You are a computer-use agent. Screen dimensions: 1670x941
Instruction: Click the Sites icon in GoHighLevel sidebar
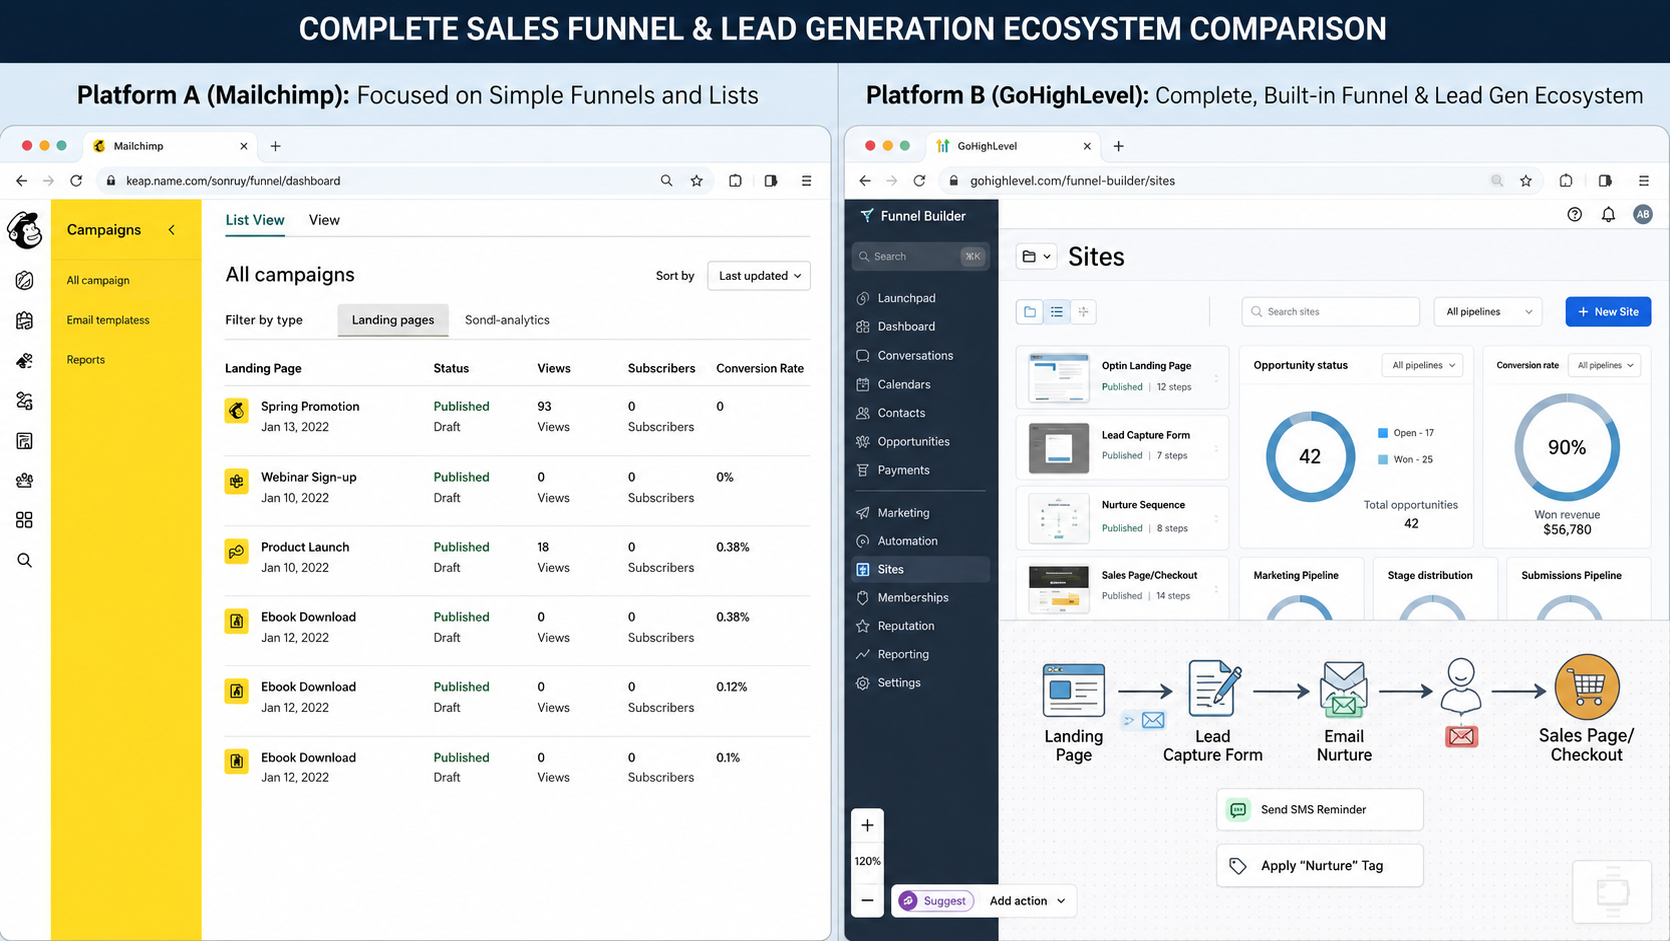(863, 569)
